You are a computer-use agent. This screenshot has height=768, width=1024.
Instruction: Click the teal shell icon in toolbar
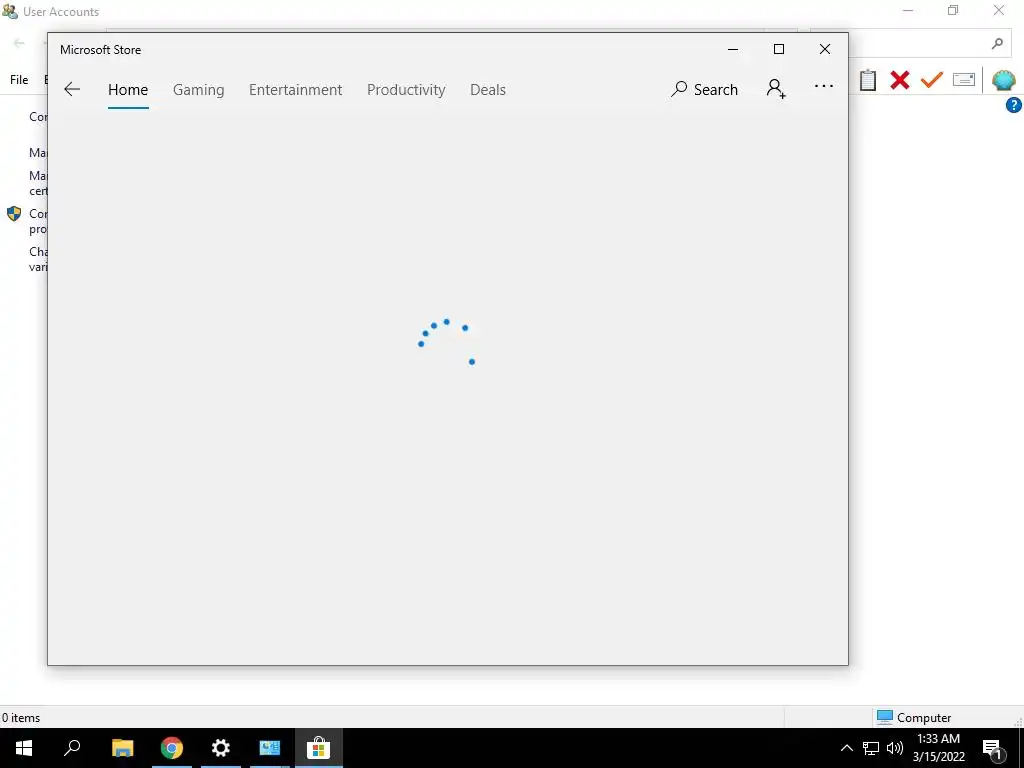(1004, 80)
